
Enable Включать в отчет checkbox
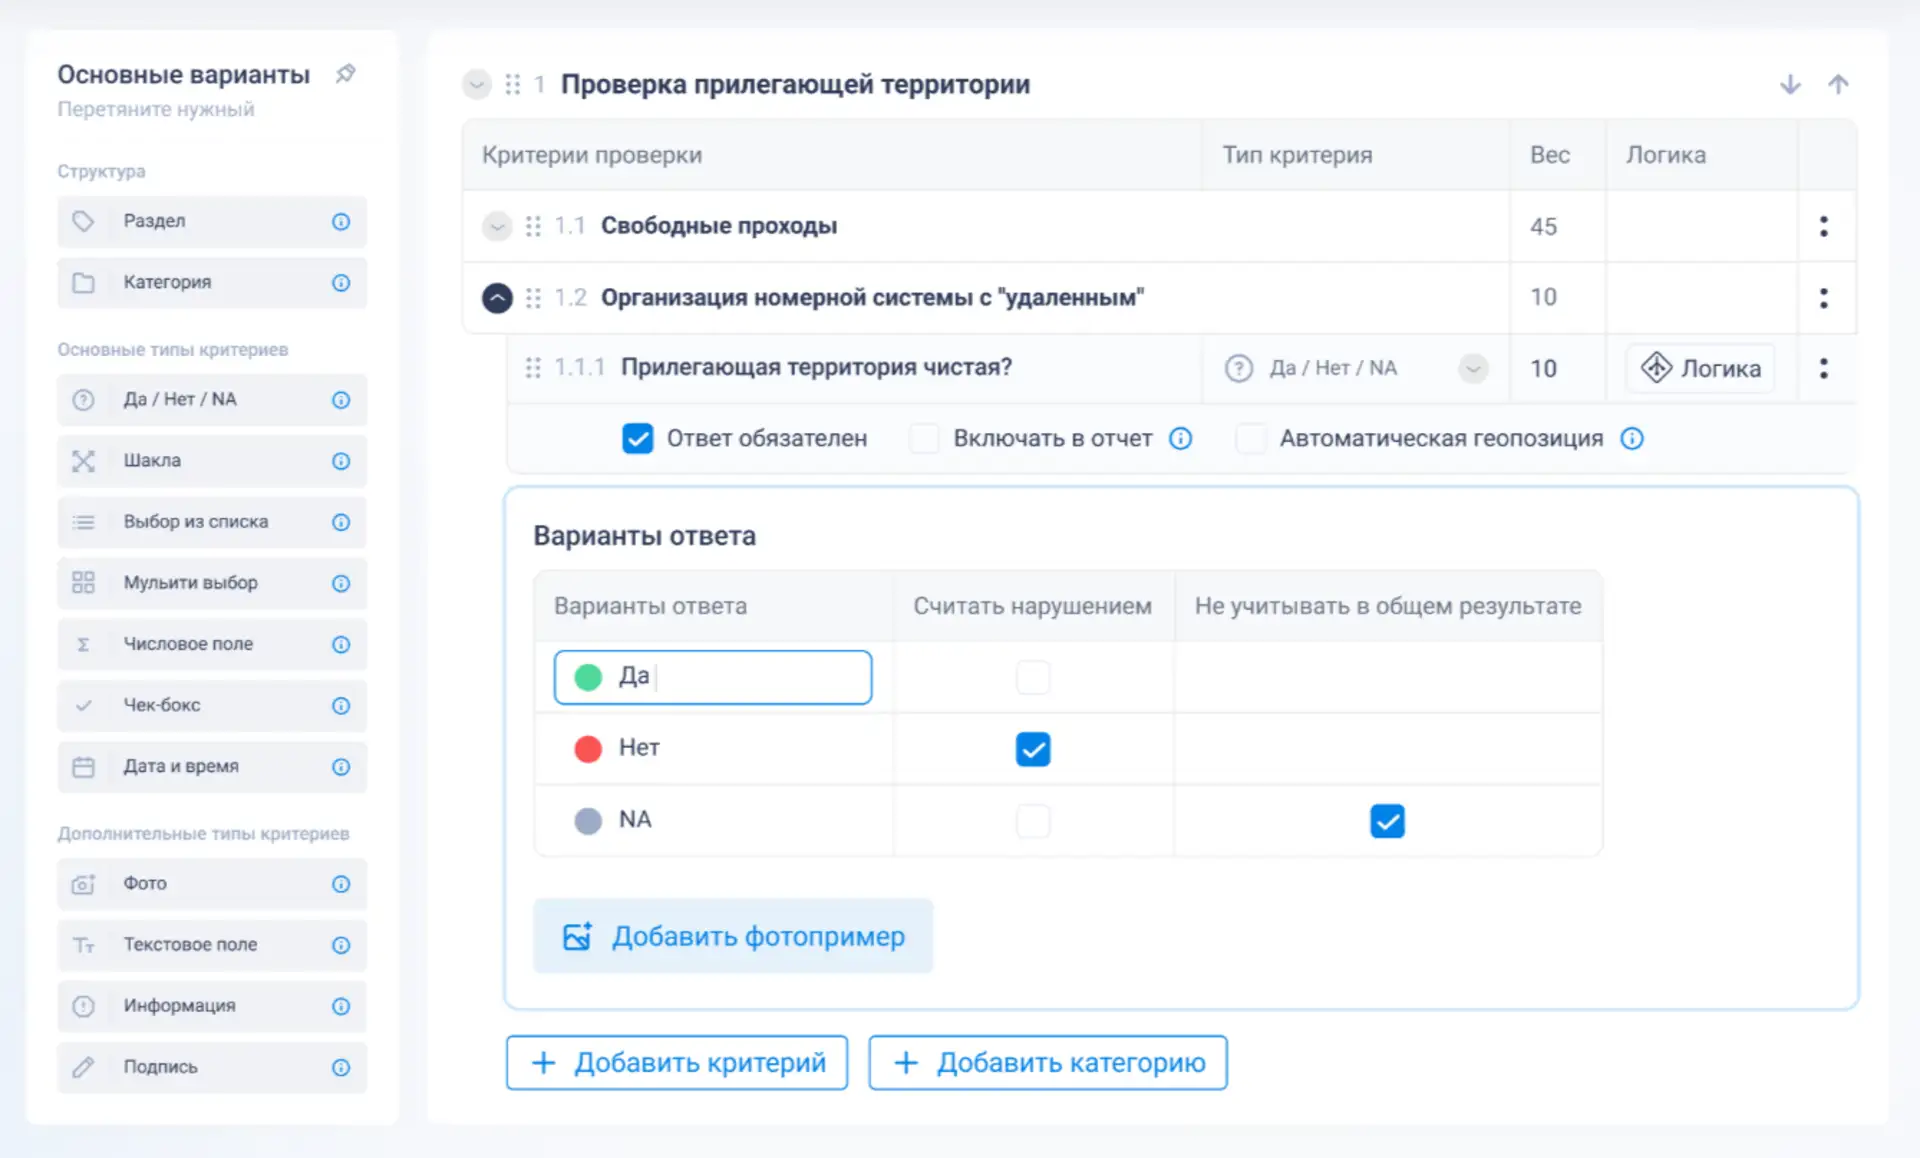924,439
